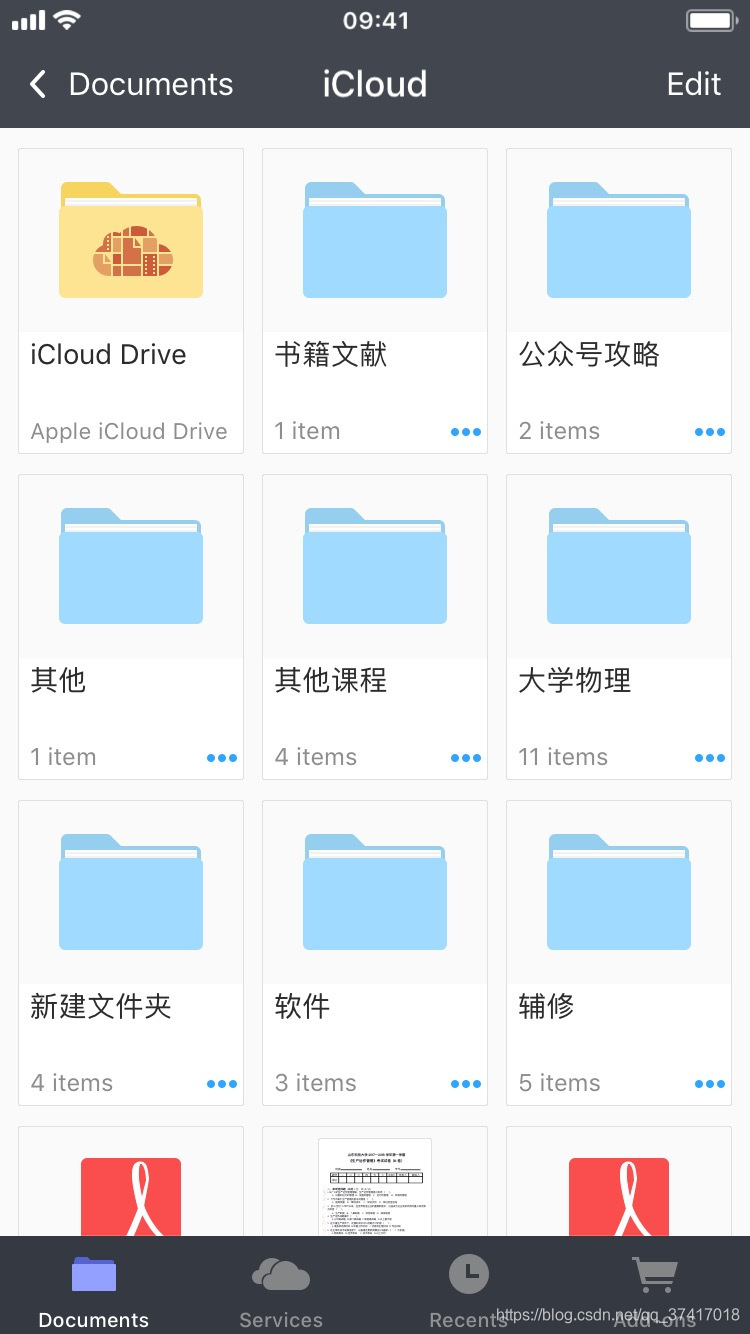
Task: Tap the battery icon in status bar
Action: 713,20
